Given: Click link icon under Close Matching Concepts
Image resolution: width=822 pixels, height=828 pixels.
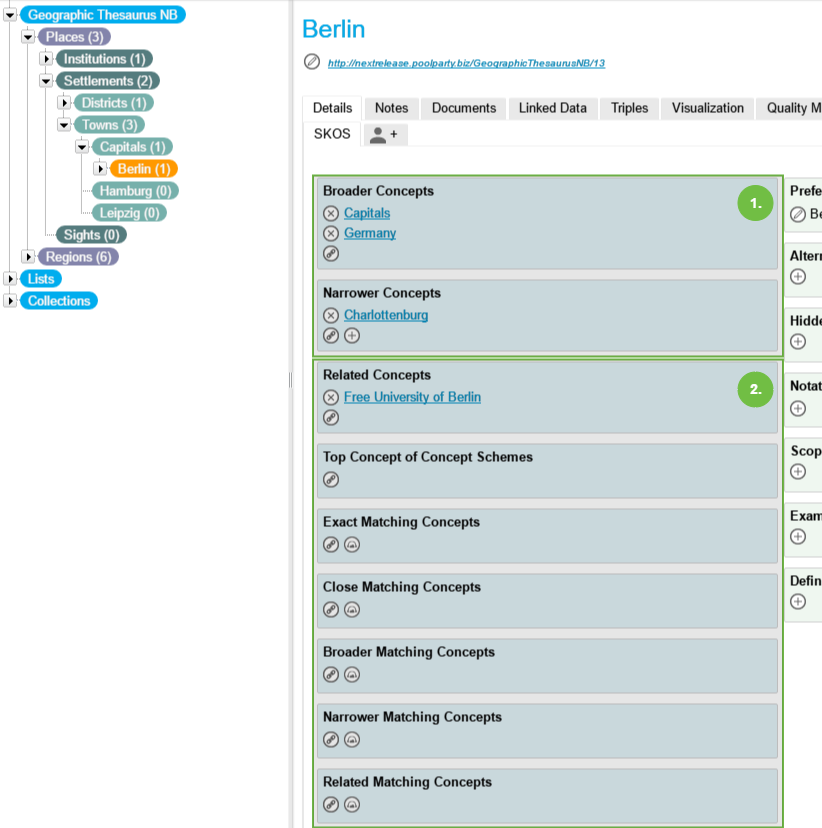Looking at the screenshot, I should click(x=331, y=609).
